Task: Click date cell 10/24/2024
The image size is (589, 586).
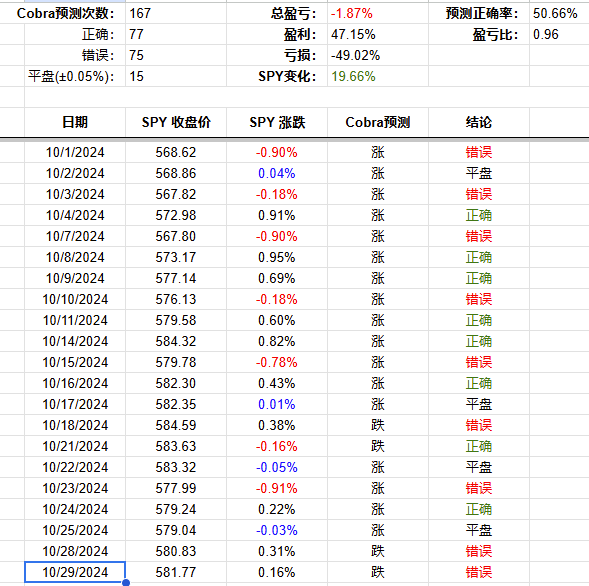Action: (75, 510)
